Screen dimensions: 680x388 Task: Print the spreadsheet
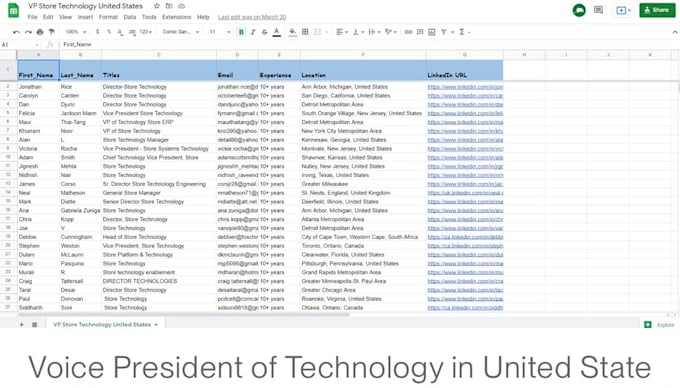coord(40,32)
